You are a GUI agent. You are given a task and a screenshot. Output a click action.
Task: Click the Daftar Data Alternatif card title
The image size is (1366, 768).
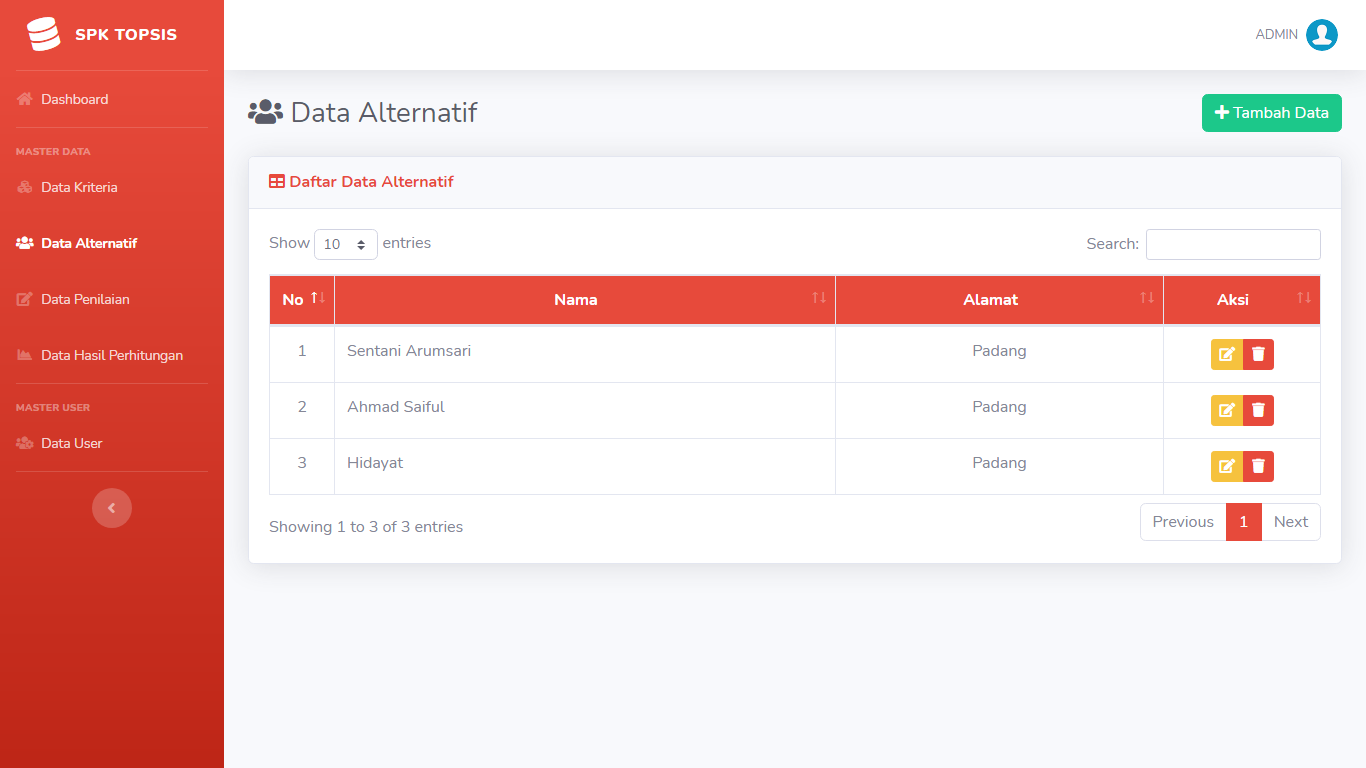[371, 182]
